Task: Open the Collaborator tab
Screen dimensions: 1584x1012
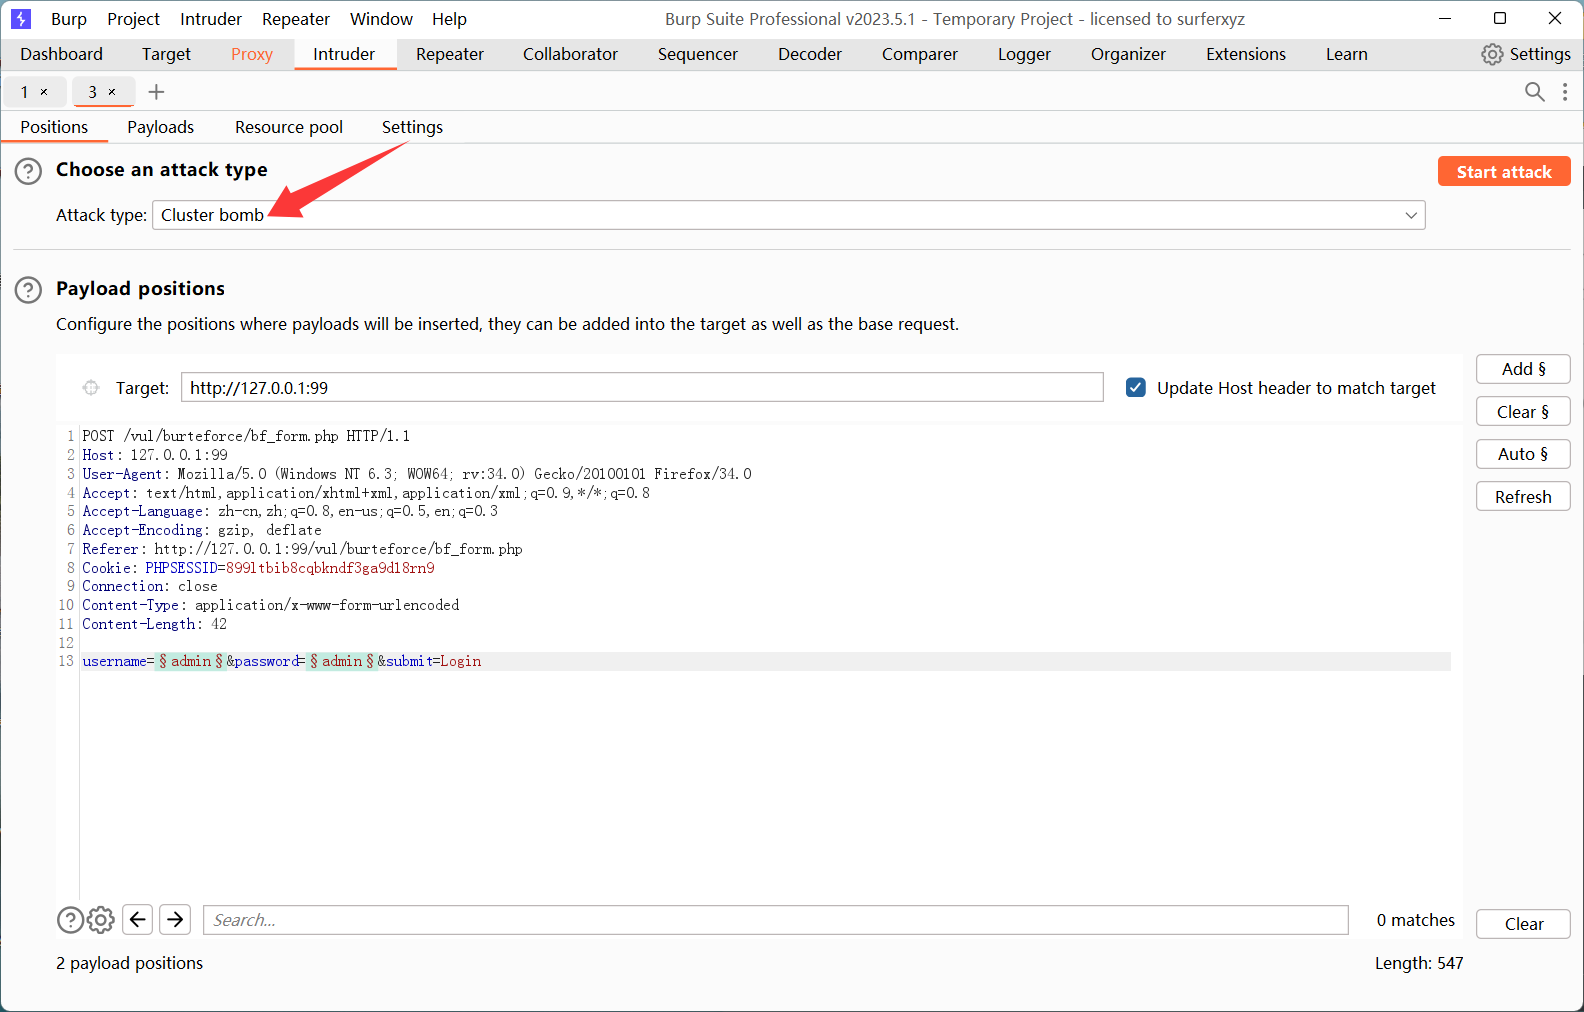Action: (571, 54)
